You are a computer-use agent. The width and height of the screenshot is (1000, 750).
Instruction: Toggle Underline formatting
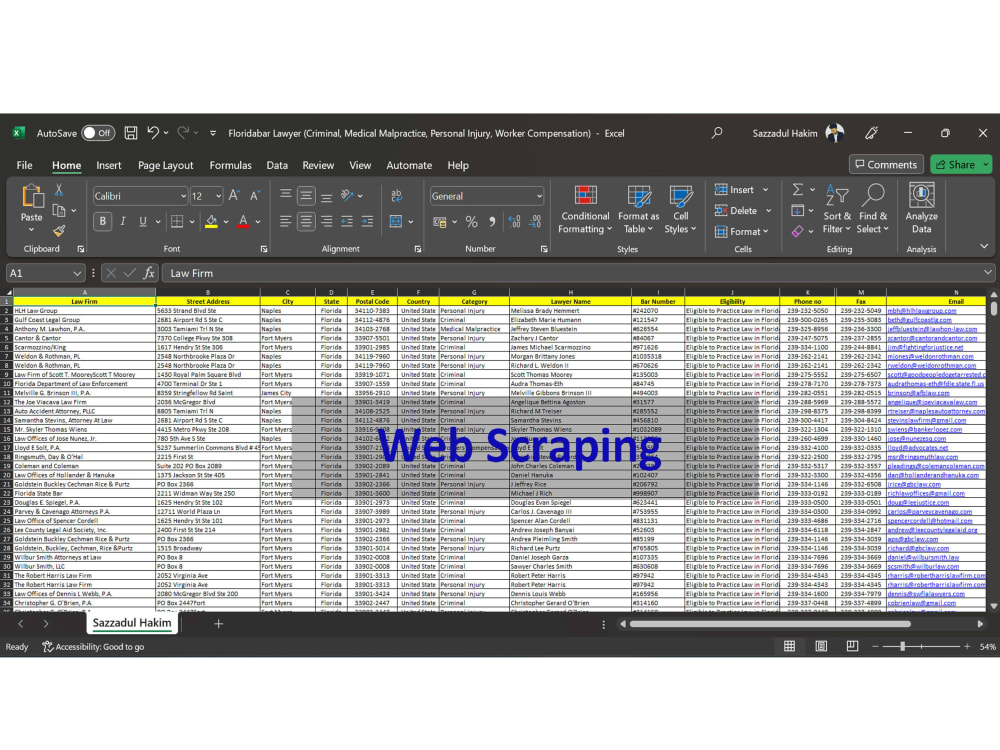143,221
